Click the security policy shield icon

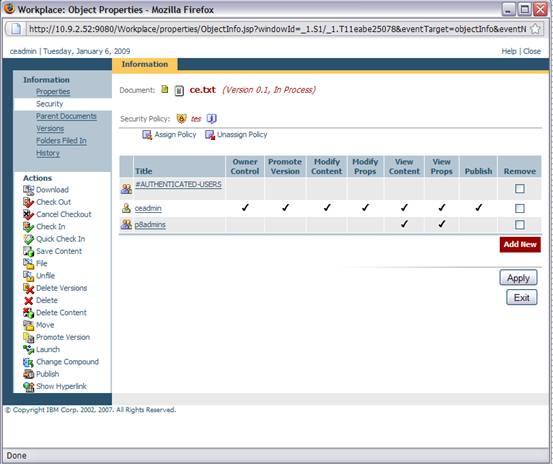pyautogui.click(x=181, y=118)
